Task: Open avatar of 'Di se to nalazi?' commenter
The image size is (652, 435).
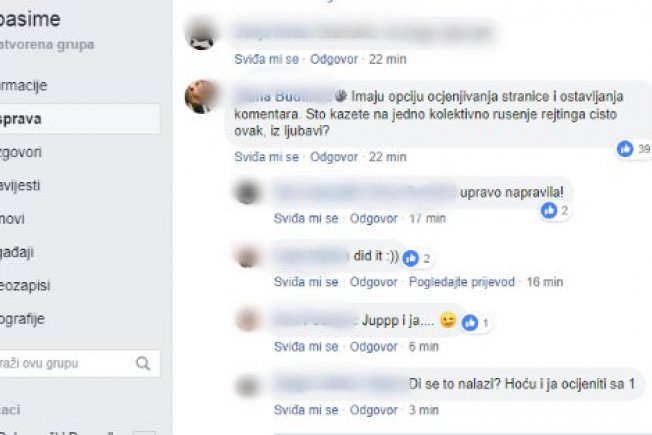Action: click(247, 386)
